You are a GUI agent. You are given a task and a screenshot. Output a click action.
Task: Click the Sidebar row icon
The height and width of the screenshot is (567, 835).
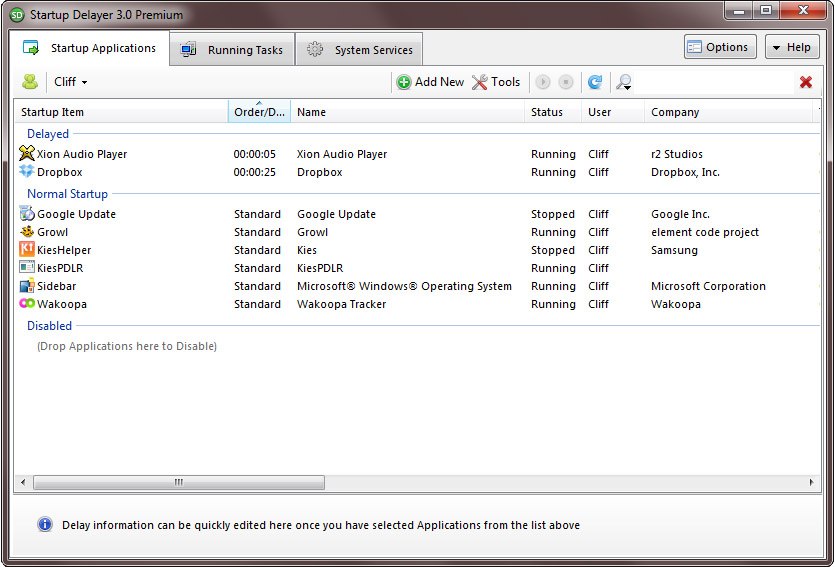click(x=27, y=285)
